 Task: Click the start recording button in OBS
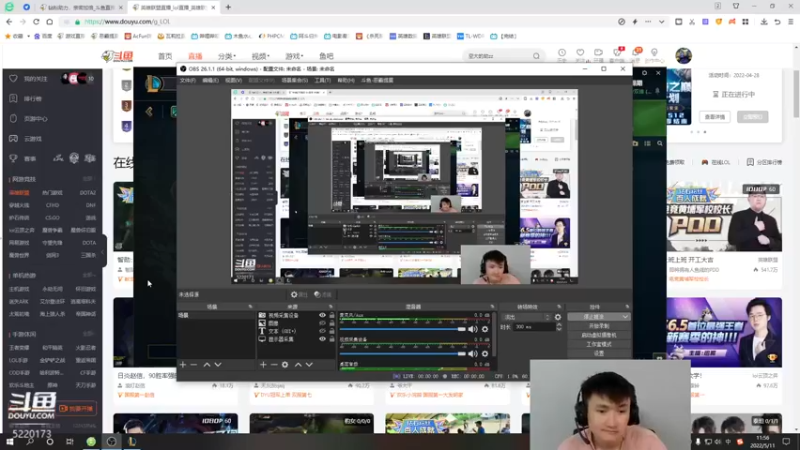pyautogui.click(x=598, y=326)
